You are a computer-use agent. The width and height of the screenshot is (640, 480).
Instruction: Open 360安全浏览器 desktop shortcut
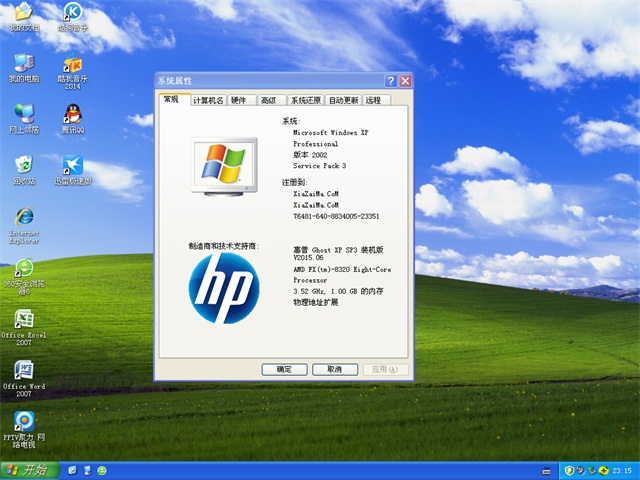23,270
